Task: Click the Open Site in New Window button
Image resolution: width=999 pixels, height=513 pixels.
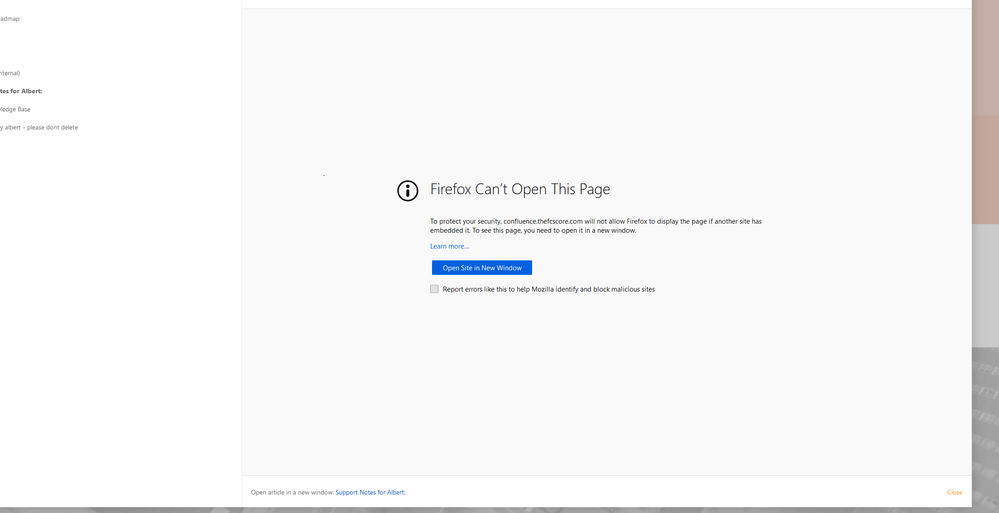Action: click(x=482, y=268)
